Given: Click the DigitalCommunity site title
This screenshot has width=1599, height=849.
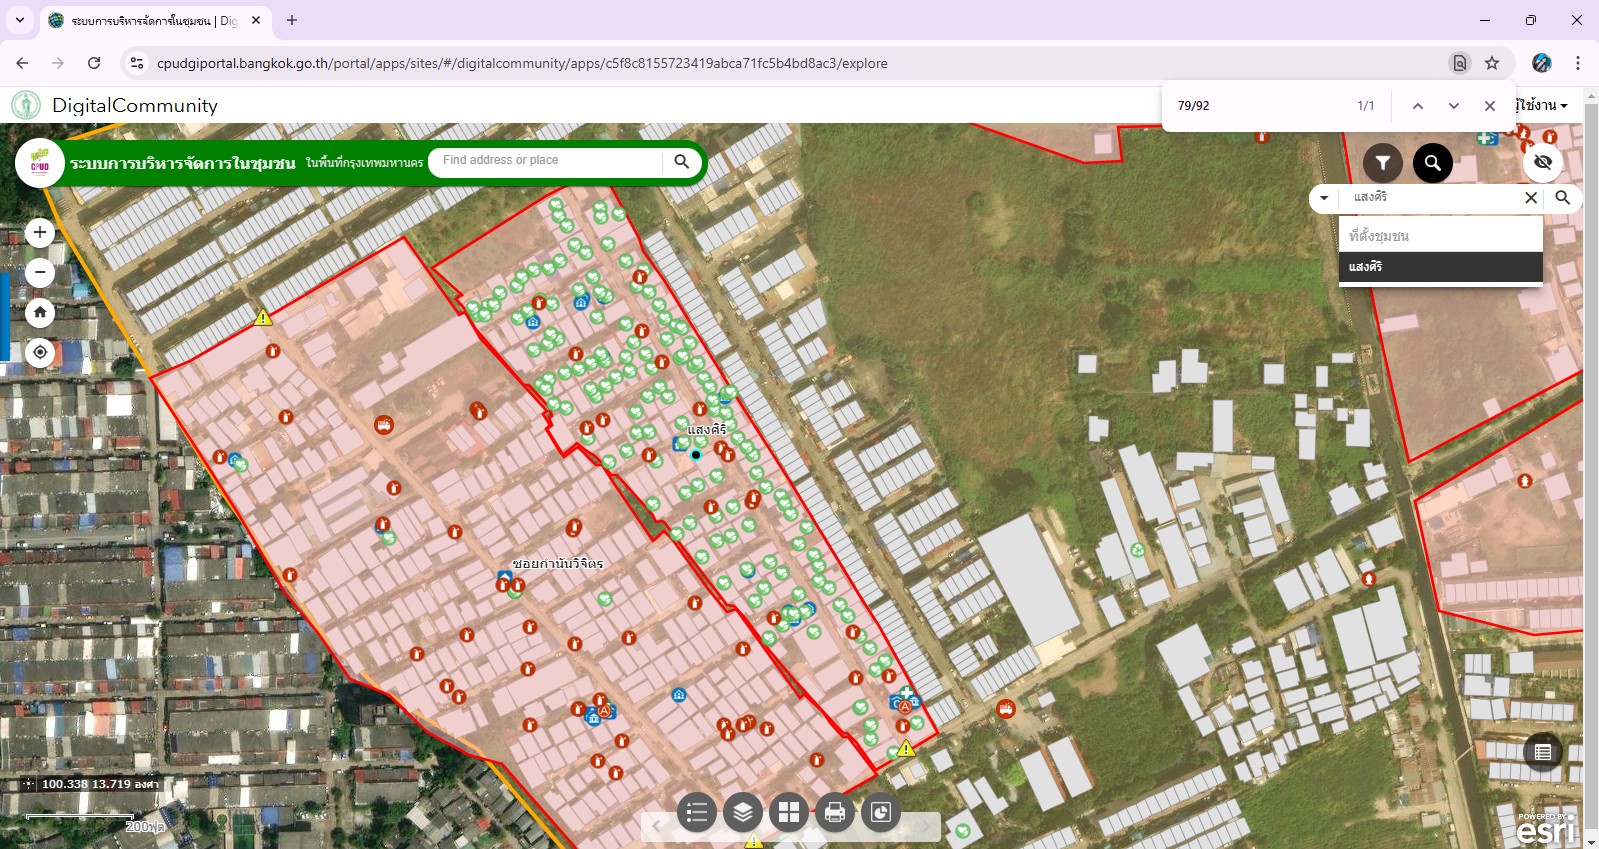Looking at the screenshot, I should (x=135, y=105).
